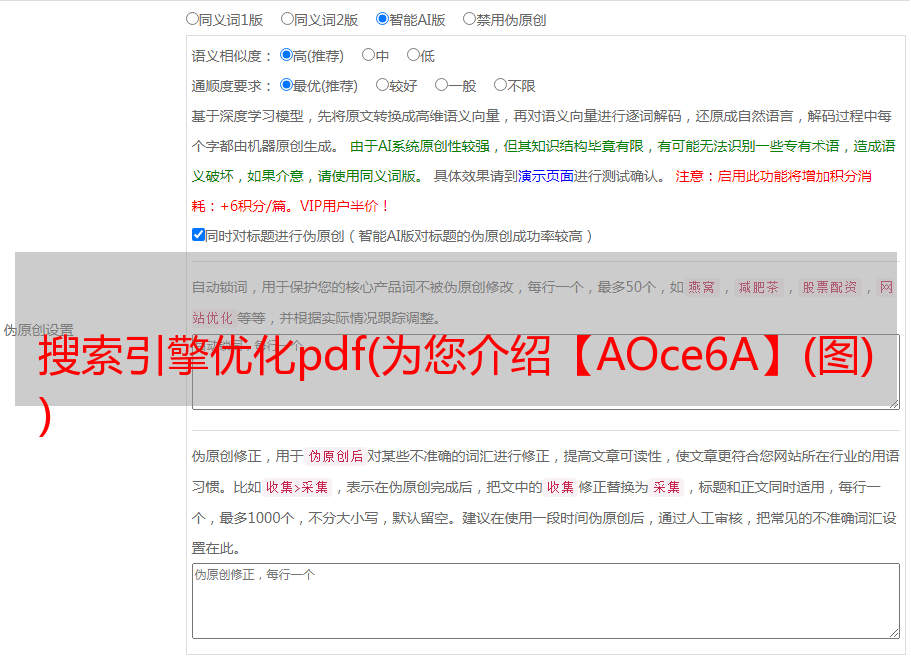Open the 演示页面 link

click(x=545, y=176)
